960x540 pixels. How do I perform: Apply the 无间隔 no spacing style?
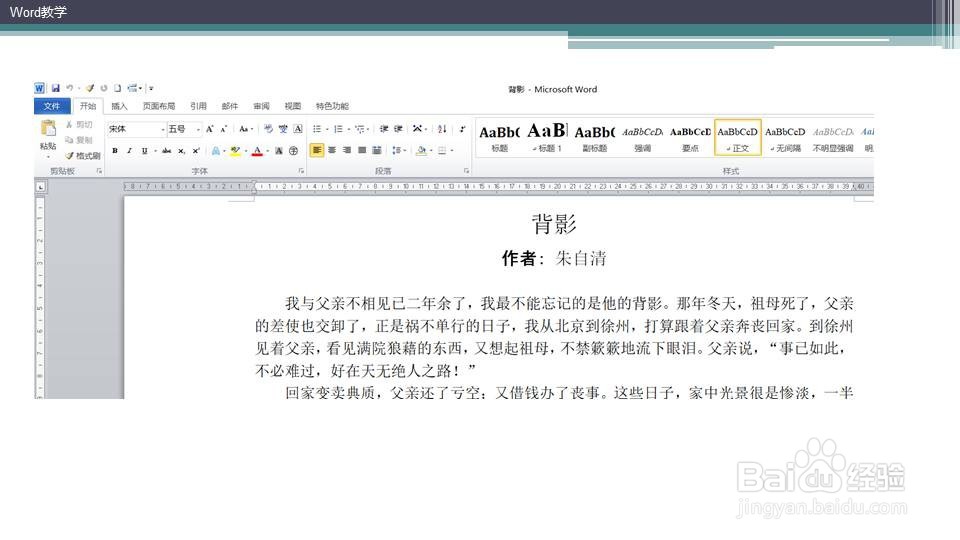point(786,138)
